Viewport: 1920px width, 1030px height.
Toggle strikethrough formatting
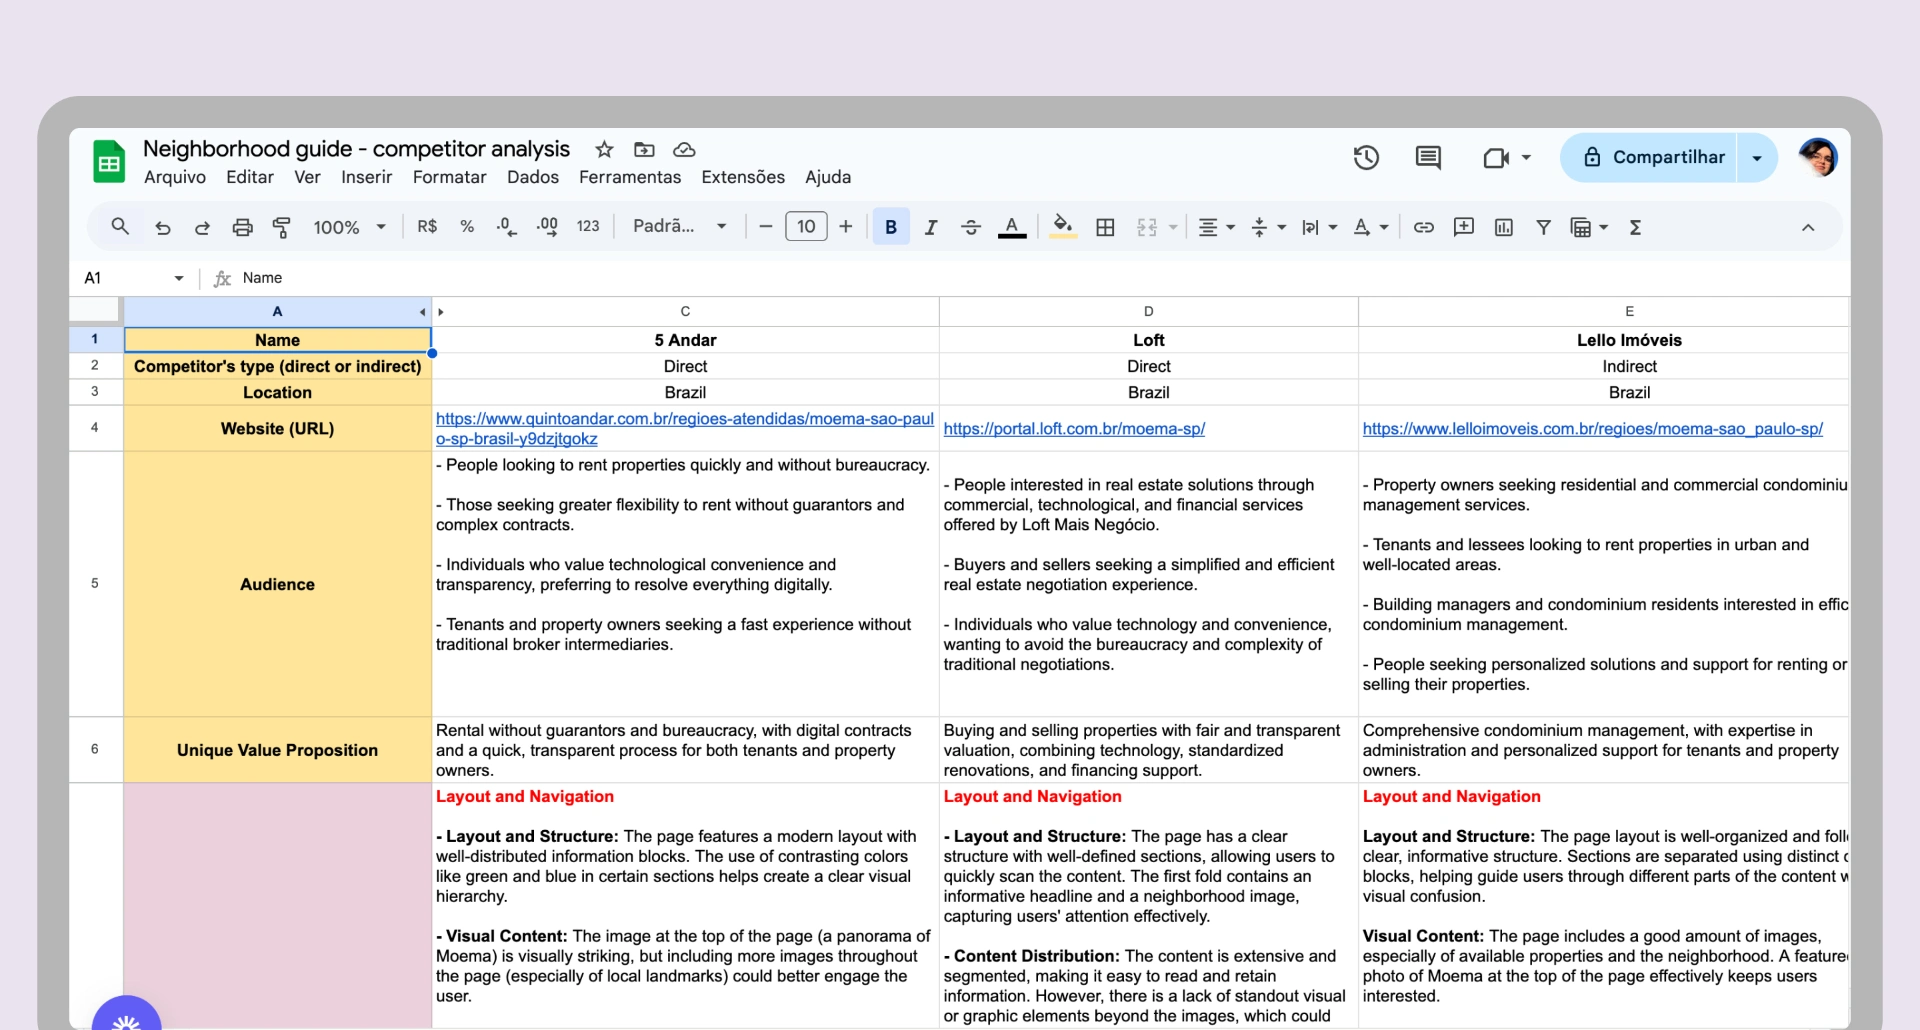[971, 227]
